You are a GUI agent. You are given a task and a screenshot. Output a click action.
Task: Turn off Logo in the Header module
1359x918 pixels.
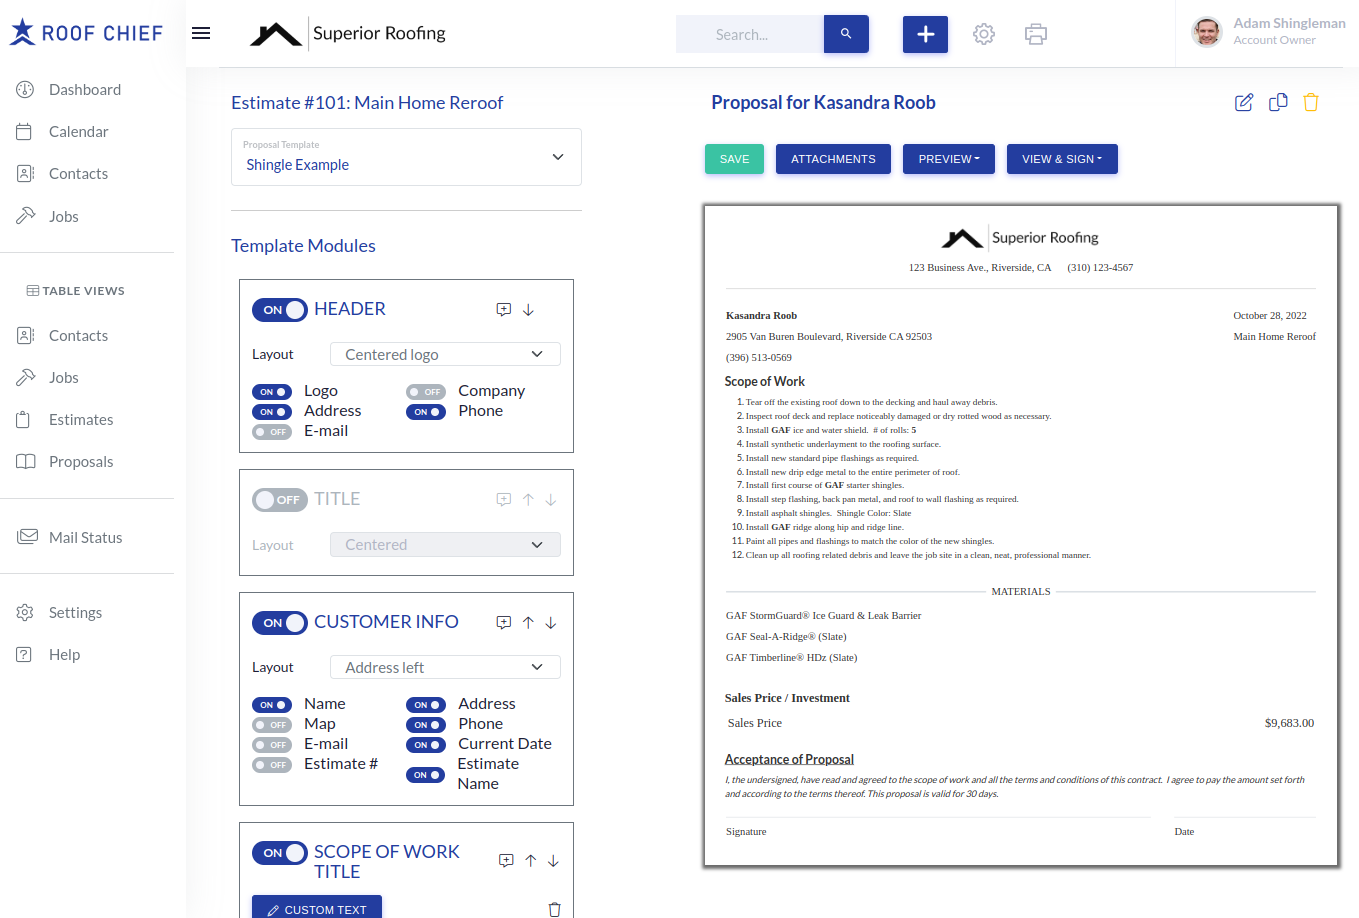[x=271, y=391]
